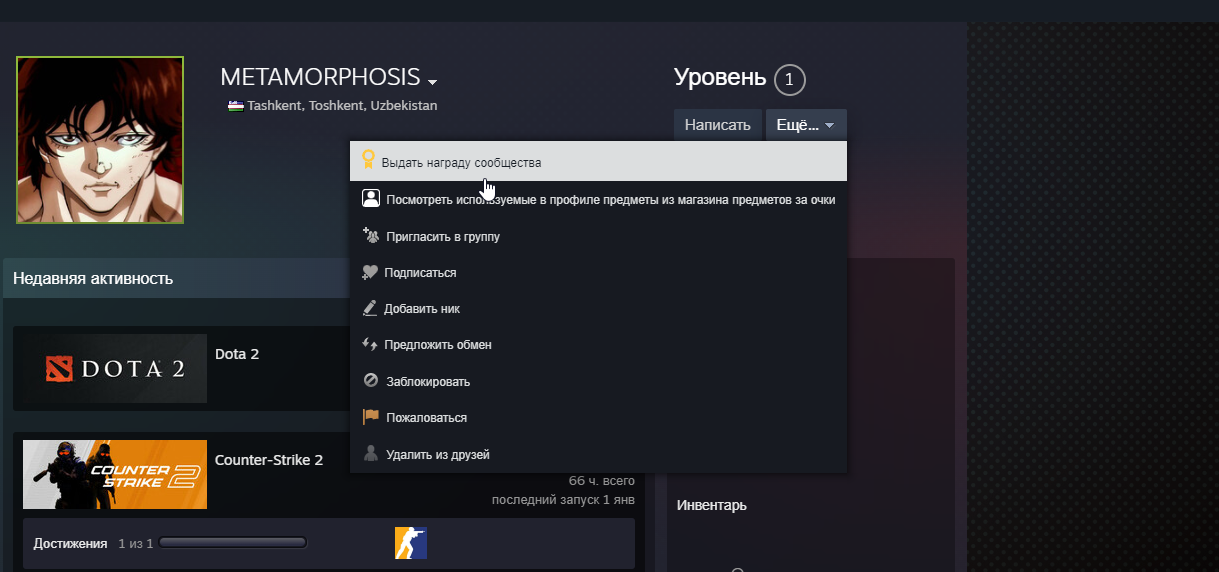1219x572 pixels.
Task: Click the invite to group people icon
Action: (370, 236)
